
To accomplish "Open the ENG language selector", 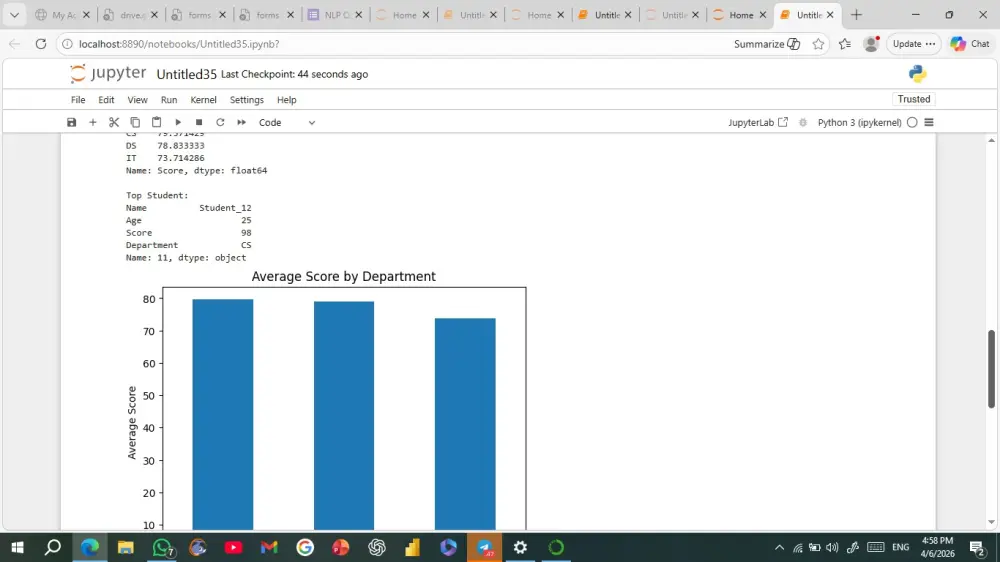I will click(901, 547).
